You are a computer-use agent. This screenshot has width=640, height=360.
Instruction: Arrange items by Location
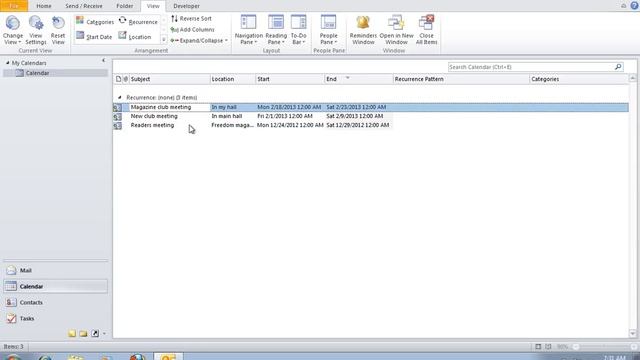(135, 36)
